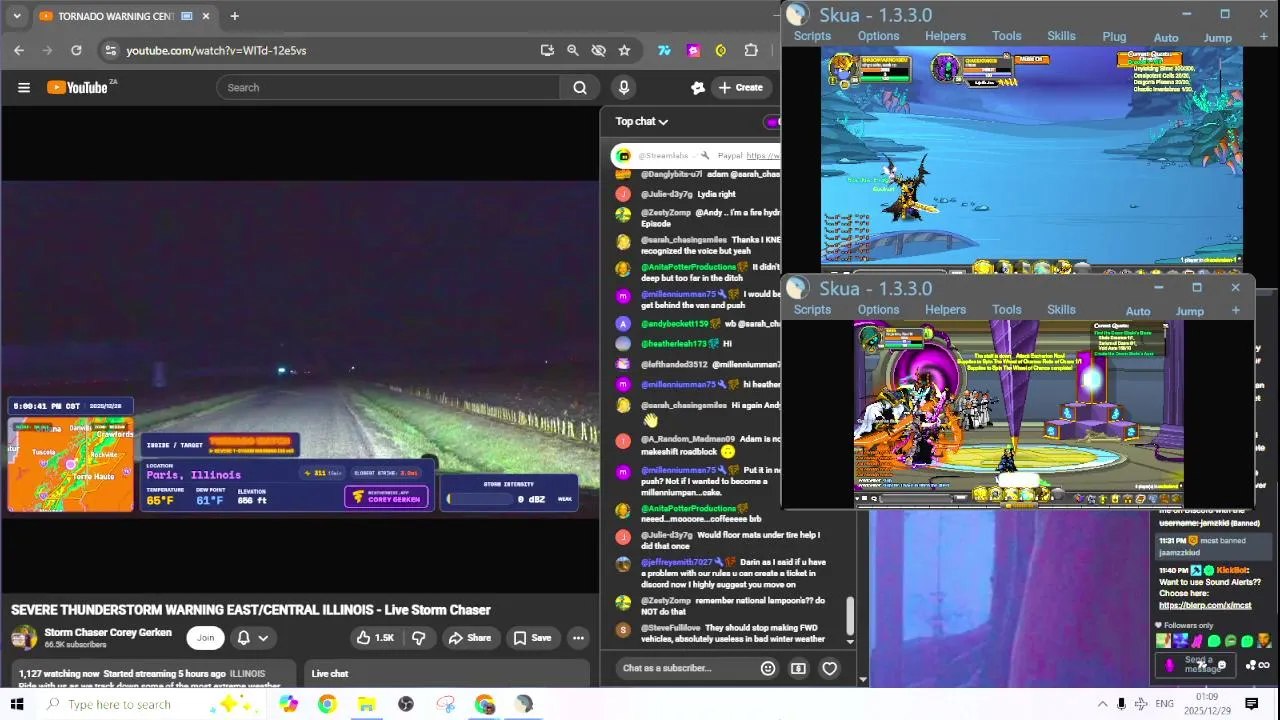Open the Windows Start menu
This screenshot has height=720, width=1280.
16,704
